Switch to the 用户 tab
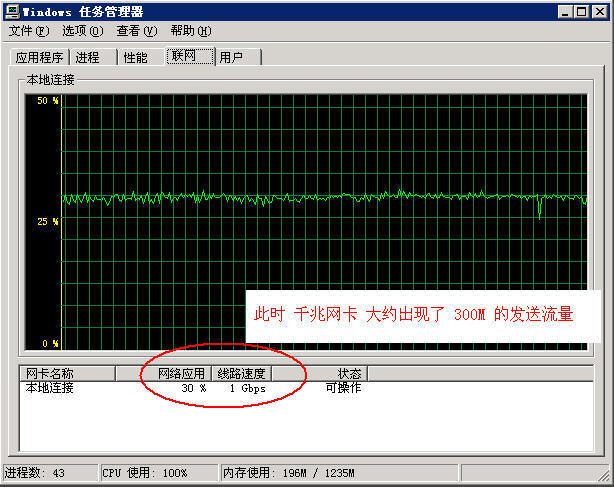Screen dimensions: 614x487 (238, 58)
